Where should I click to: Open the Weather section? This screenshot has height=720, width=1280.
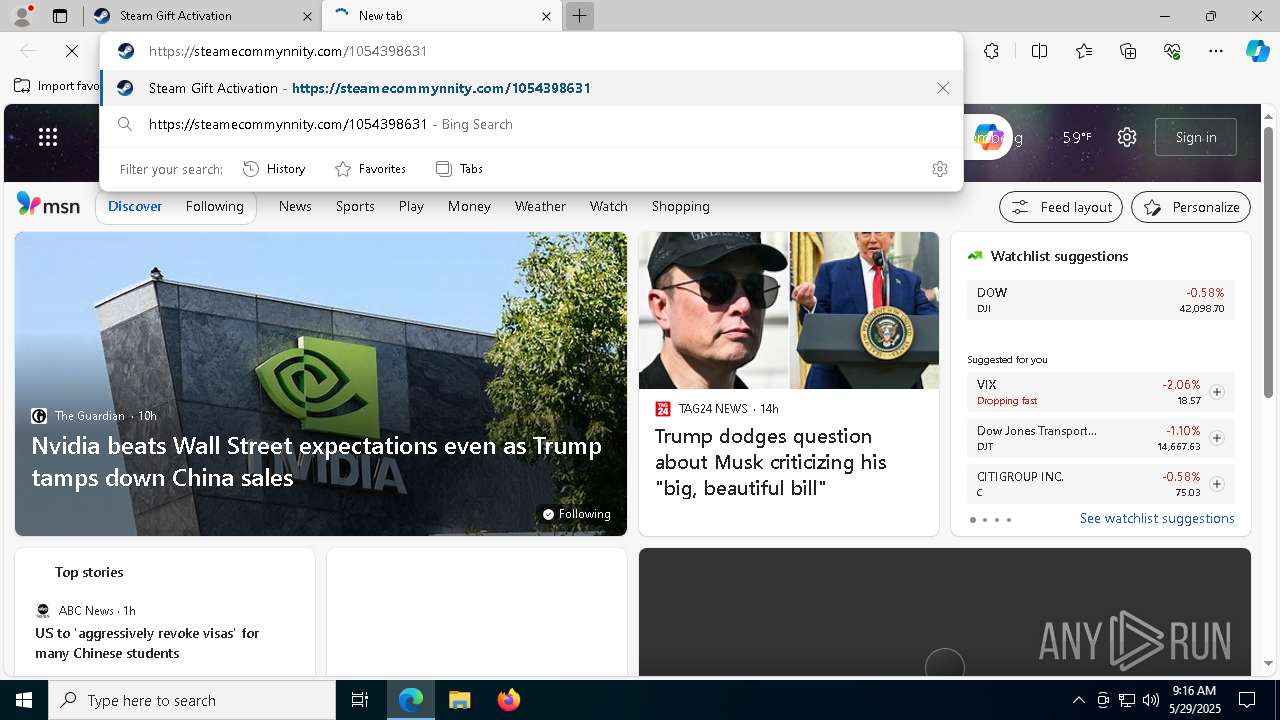coord(540,206)
